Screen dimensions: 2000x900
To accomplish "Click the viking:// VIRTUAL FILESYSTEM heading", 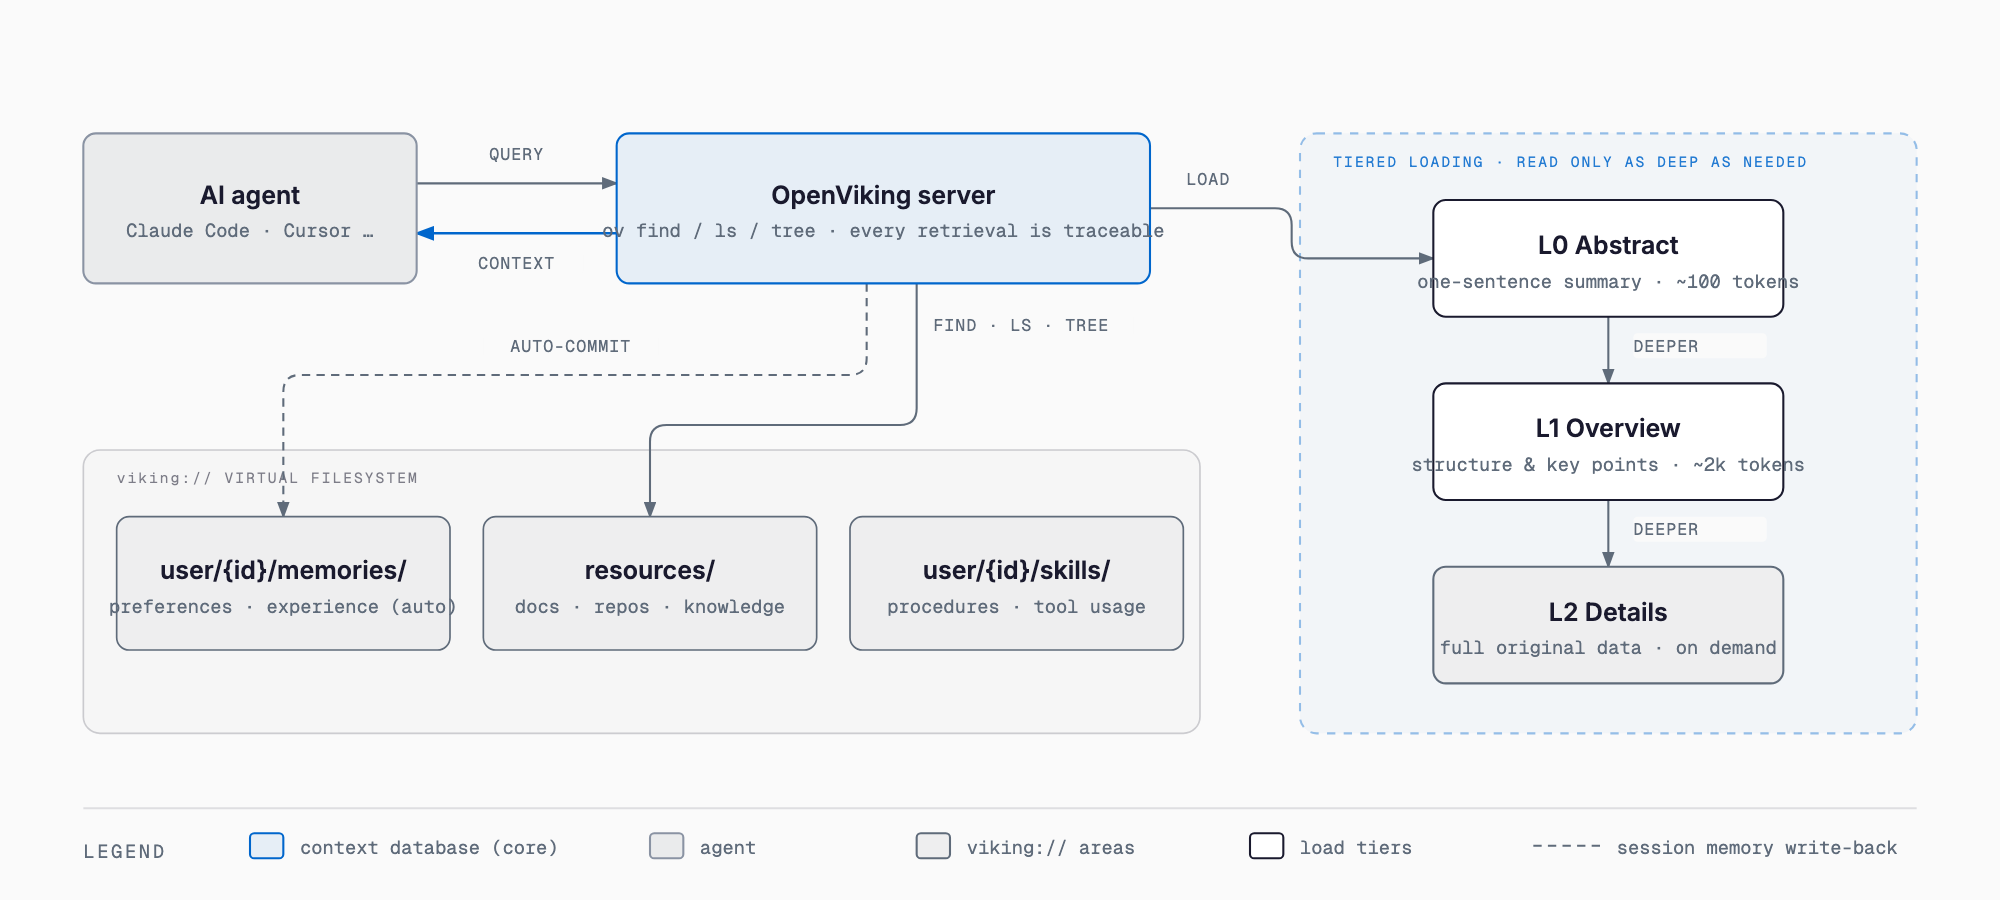I will pos(267,478).
